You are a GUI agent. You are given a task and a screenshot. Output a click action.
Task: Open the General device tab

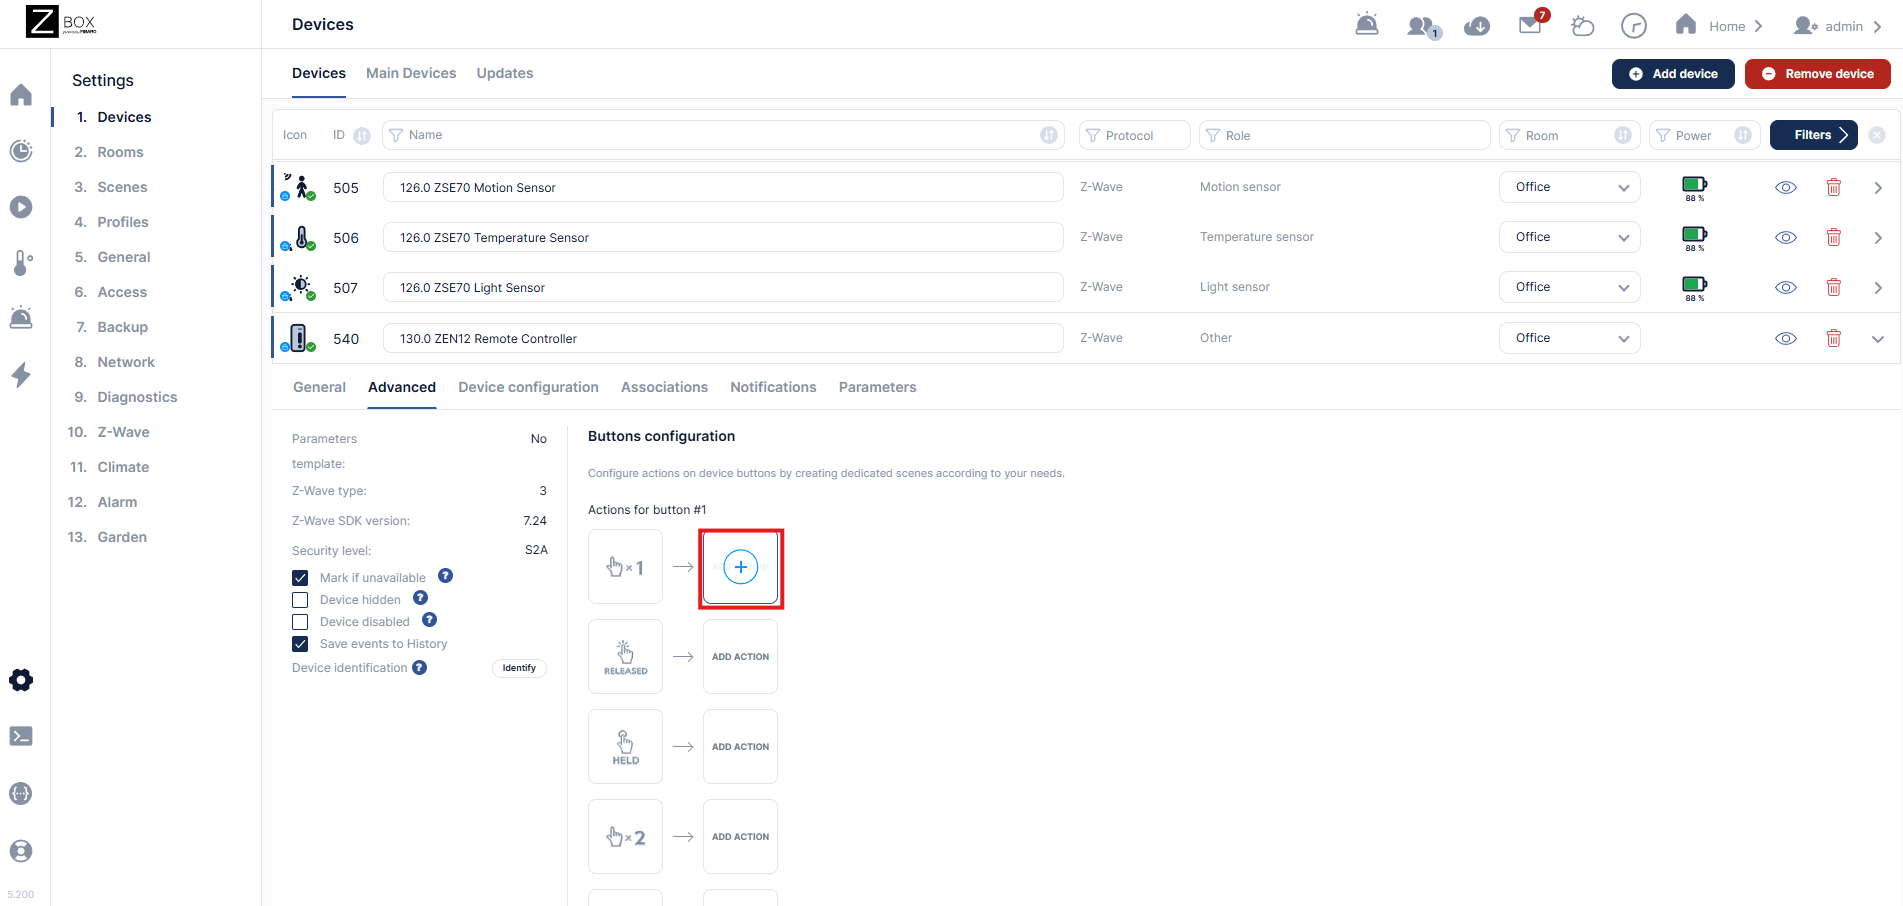[319, 387]
